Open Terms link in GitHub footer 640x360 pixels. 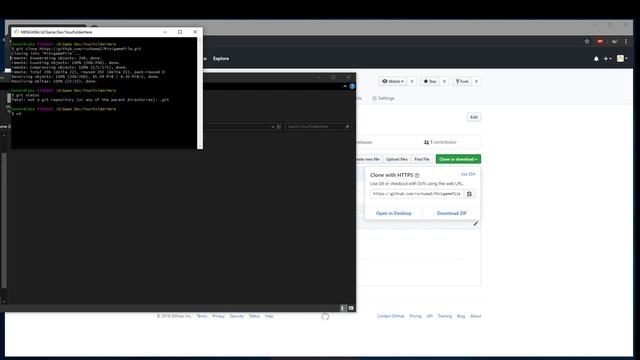click(202, 316)
